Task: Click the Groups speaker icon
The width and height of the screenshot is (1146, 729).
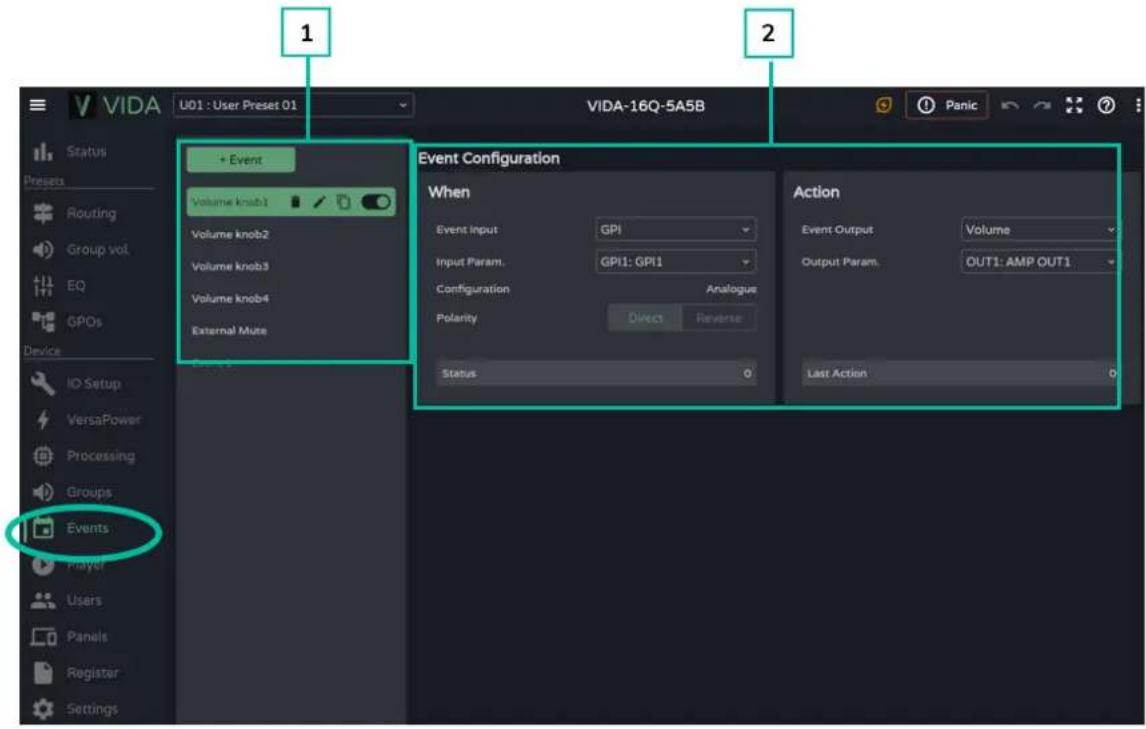Action: (x=43, y=491)
